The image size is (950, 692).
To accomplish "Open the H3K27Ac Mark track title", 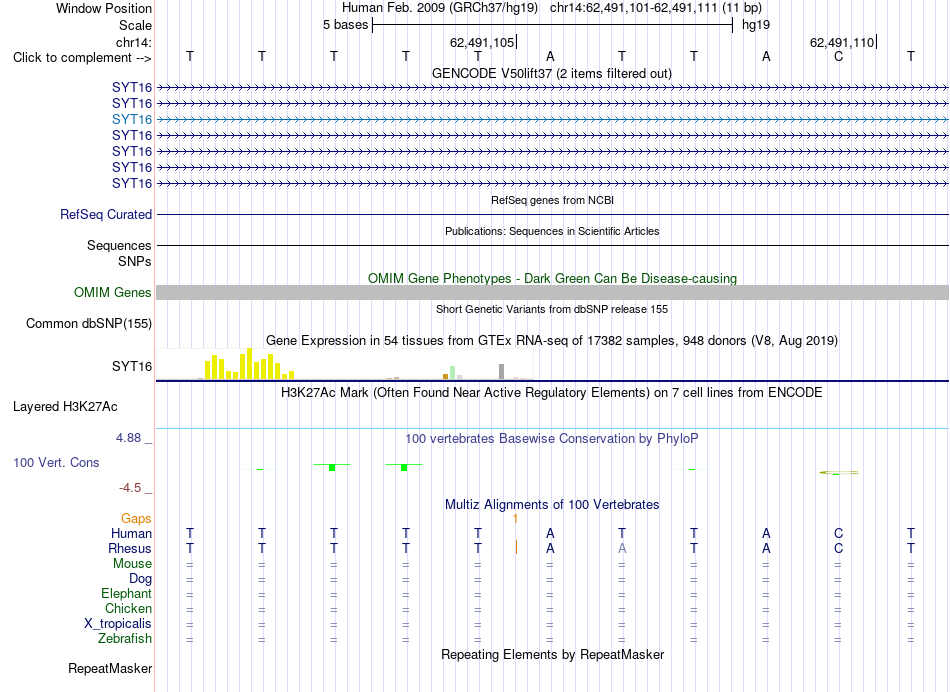I will click(x=552, y=393).
